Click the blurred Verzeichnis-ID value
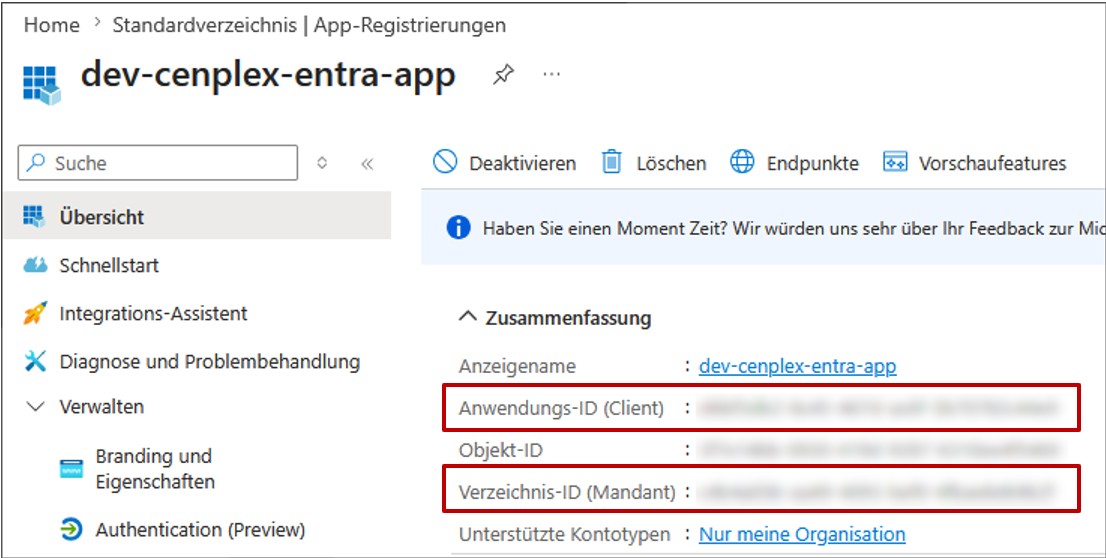1106x558 pixels. (x=876, y=491)
